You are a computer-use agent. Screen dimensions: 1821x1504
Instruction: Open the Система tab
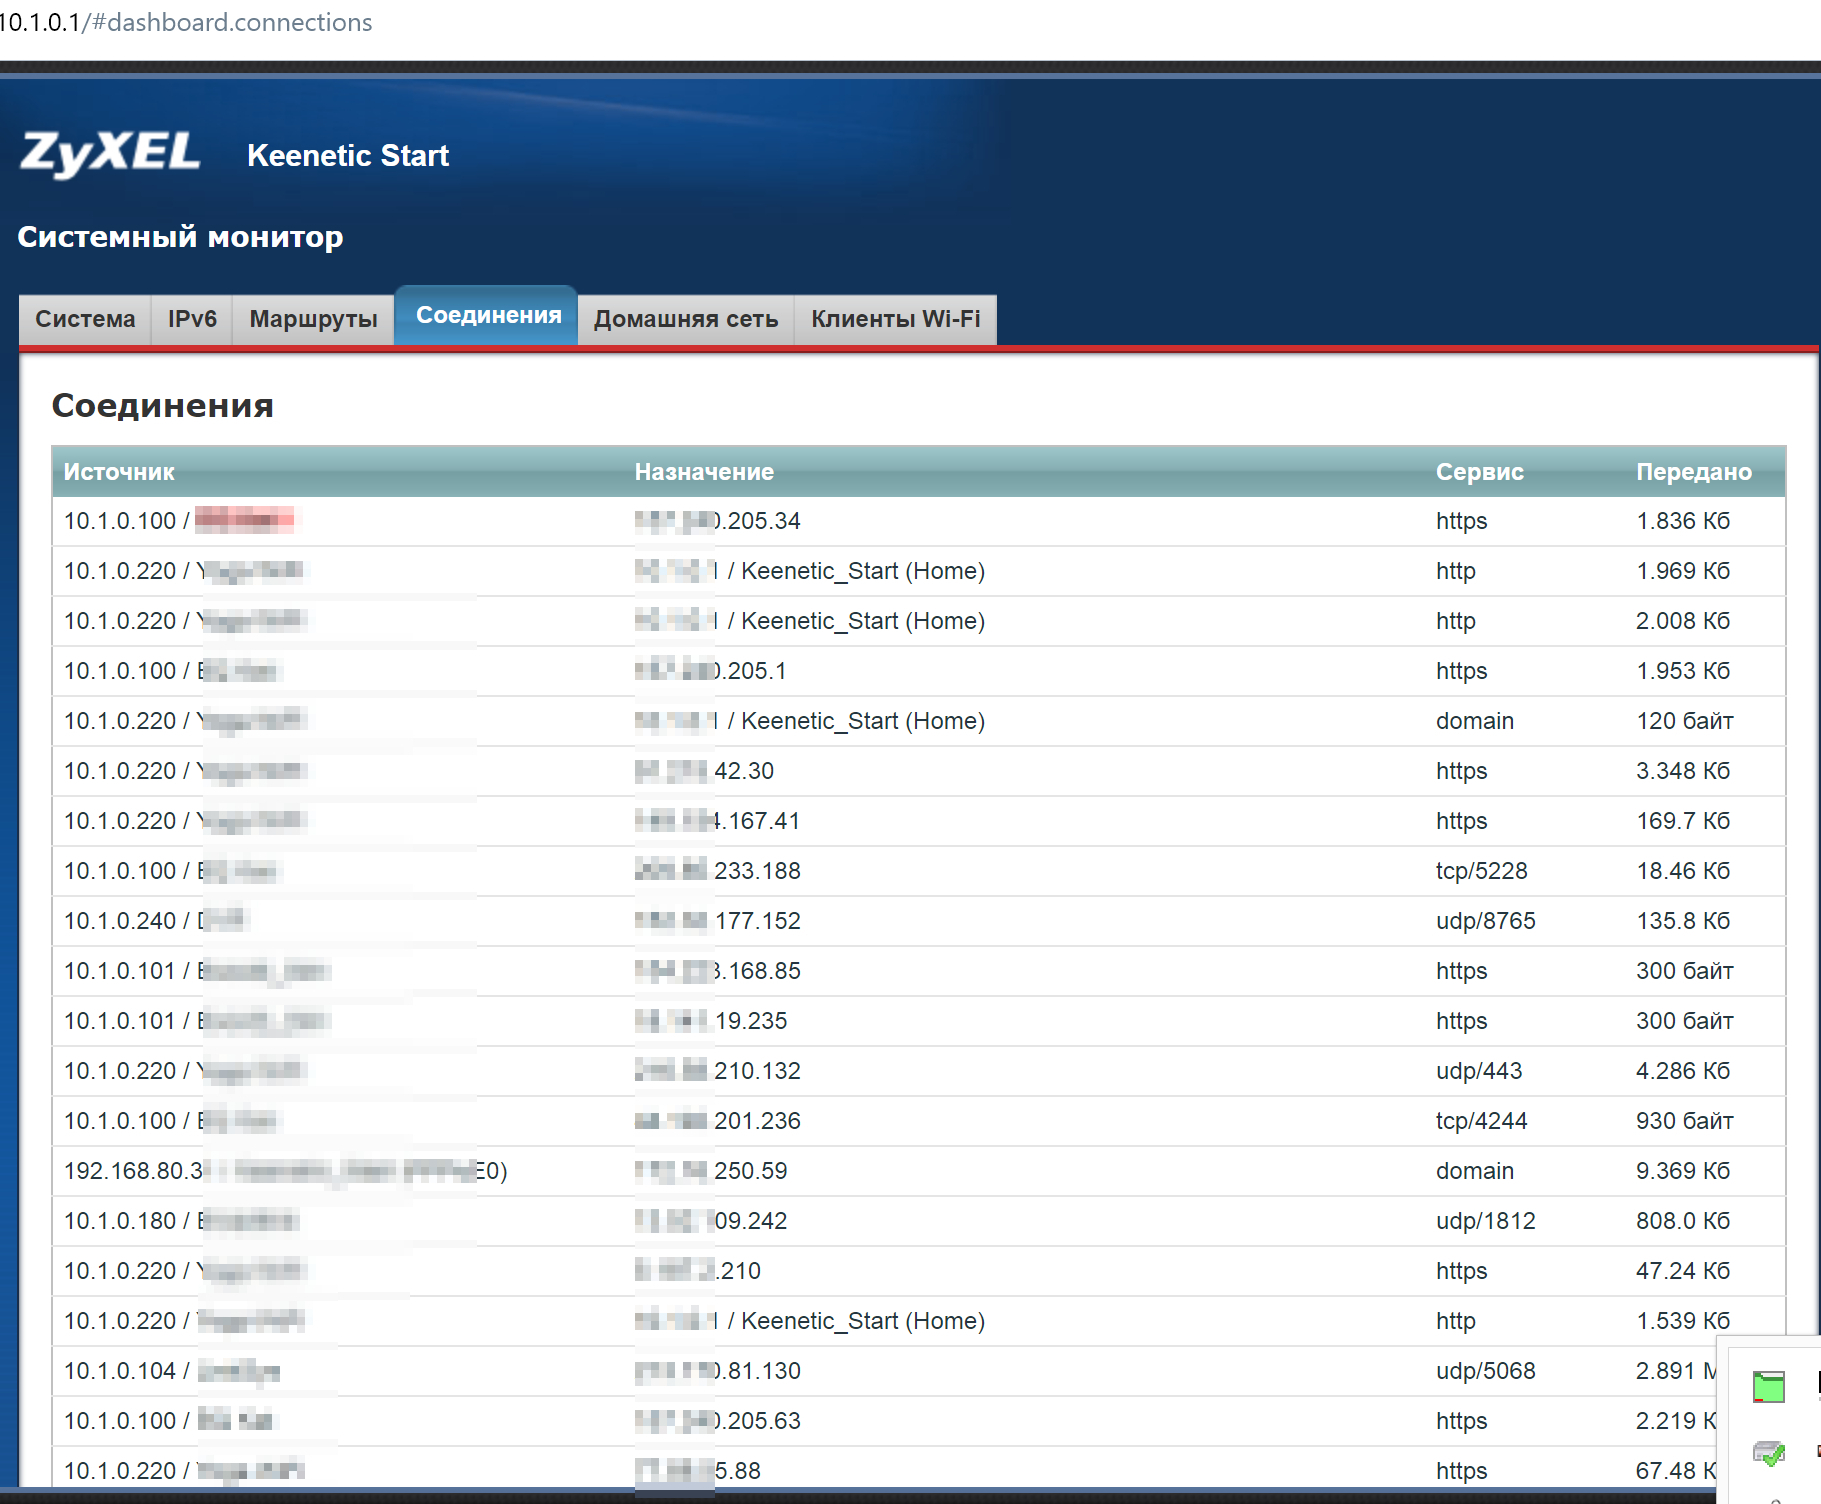click(x=85, y=319)
